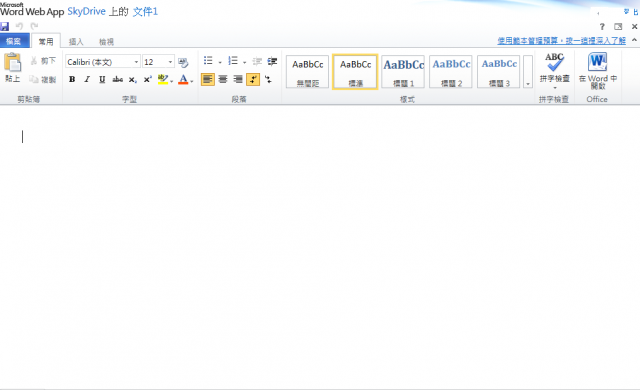Click the blue promotional link above ribbon
The height and width of the screenshot is (390, 640).
pos(561,40)
